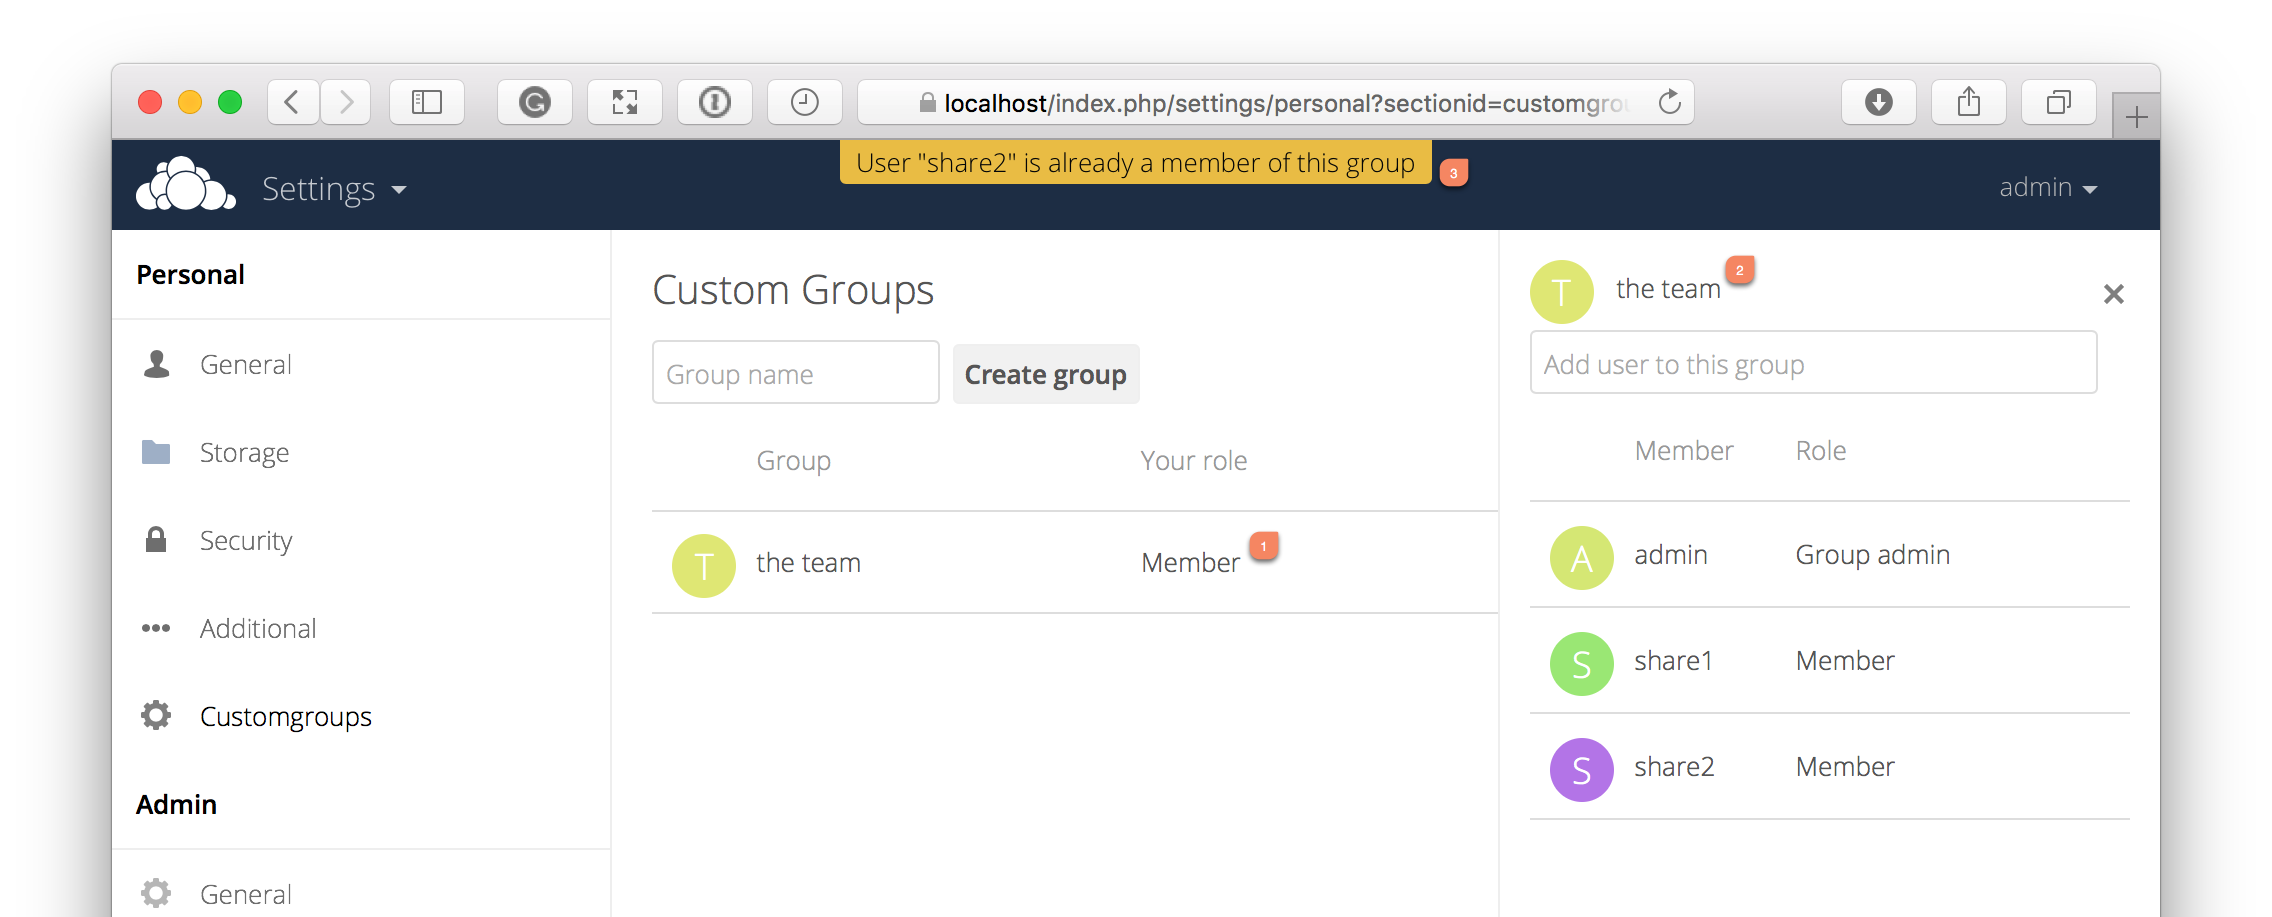This screenshot has width=2272, height=917.
Task: Switch to the Personal section heading
Action: tap(190, 274)
